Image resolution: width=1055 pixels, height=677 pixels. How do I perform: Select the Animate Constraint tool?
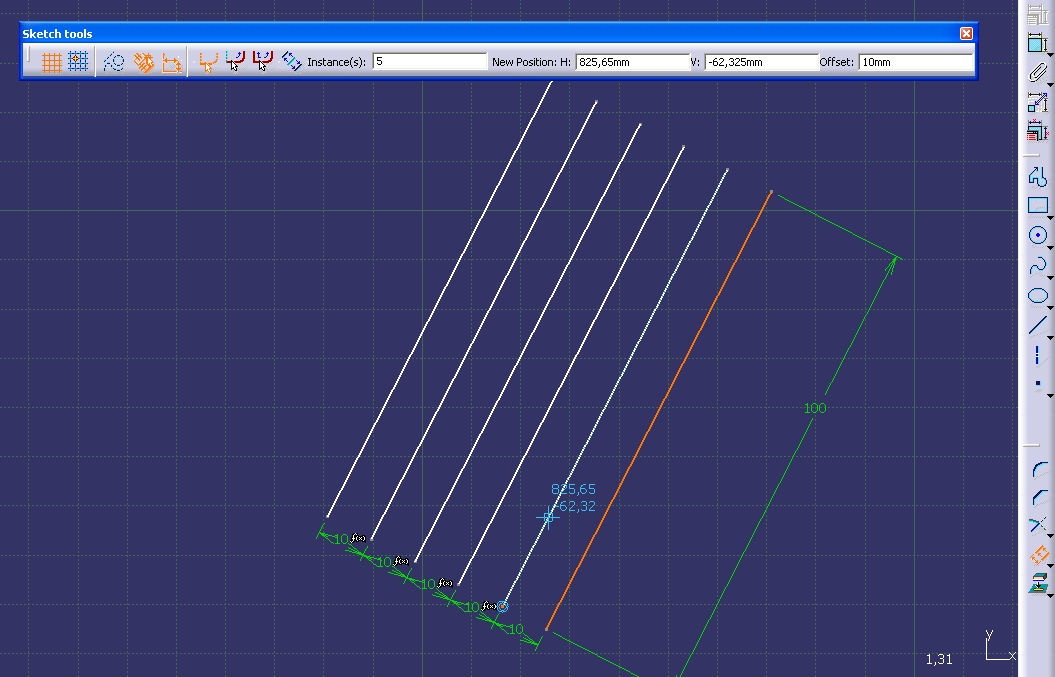pyautogui.click(x=1036, y=102)
